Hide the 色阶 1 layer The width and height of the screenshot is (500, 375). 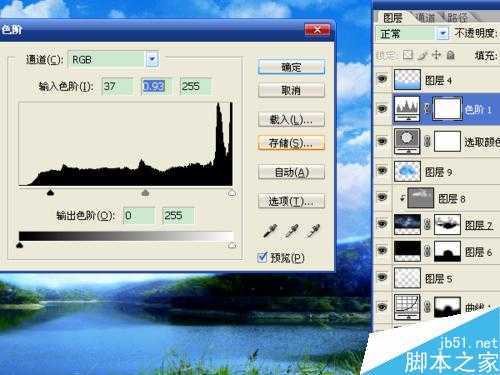click(382, 109)
